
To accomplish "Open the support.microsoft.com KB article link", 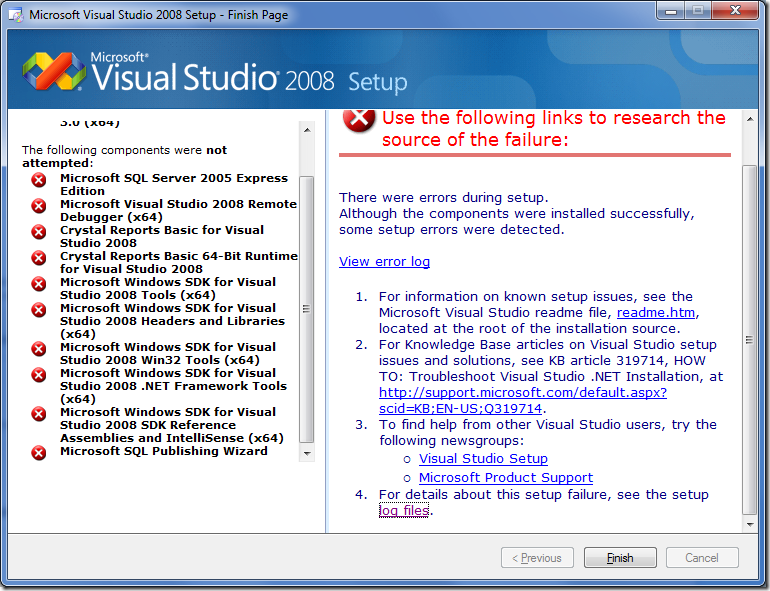I will point(522,400).
